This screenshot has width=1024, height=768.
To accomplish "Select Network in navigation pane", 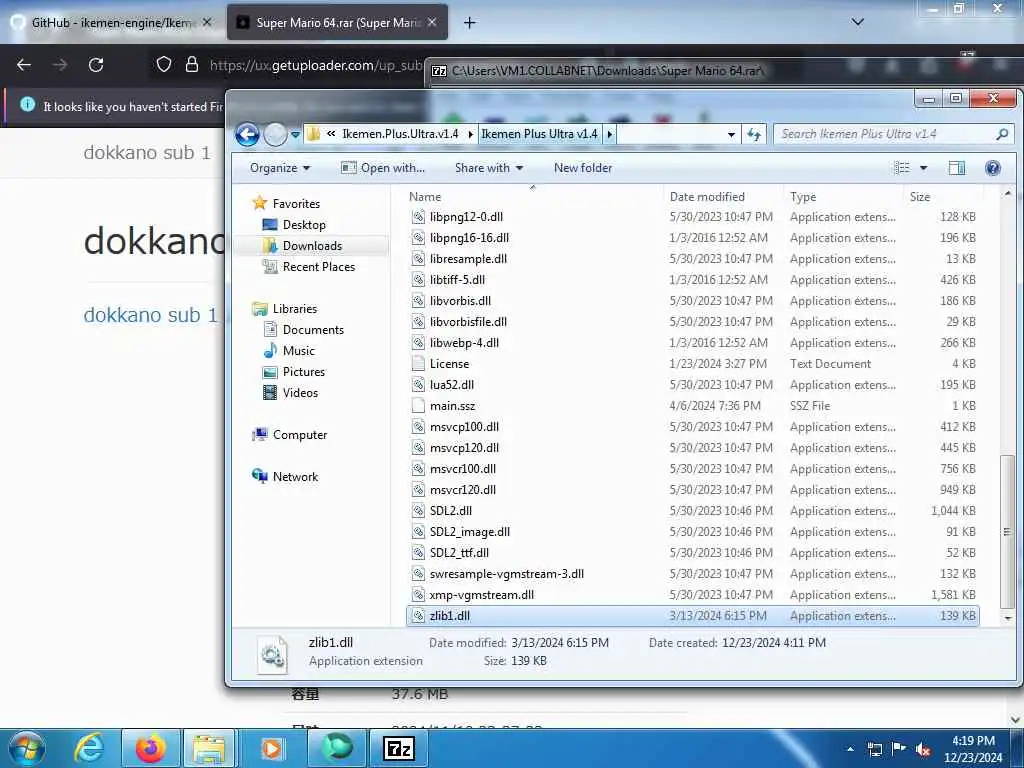I will click(295, 477).
